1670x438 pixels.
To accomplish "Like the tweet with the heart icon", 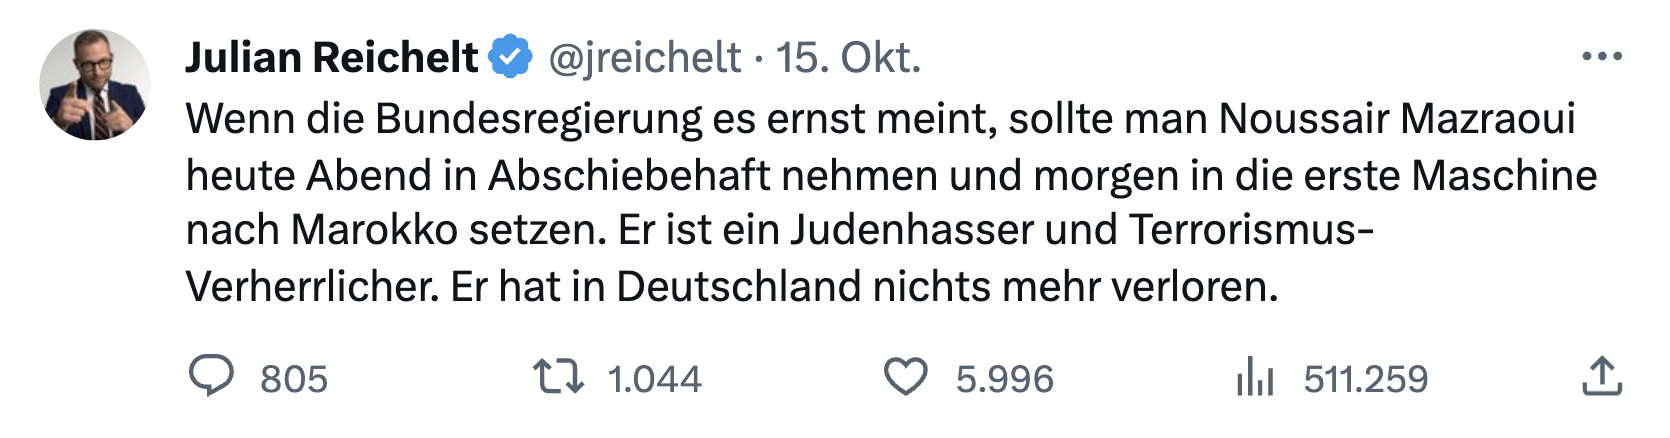I will (x=906, y=377).
